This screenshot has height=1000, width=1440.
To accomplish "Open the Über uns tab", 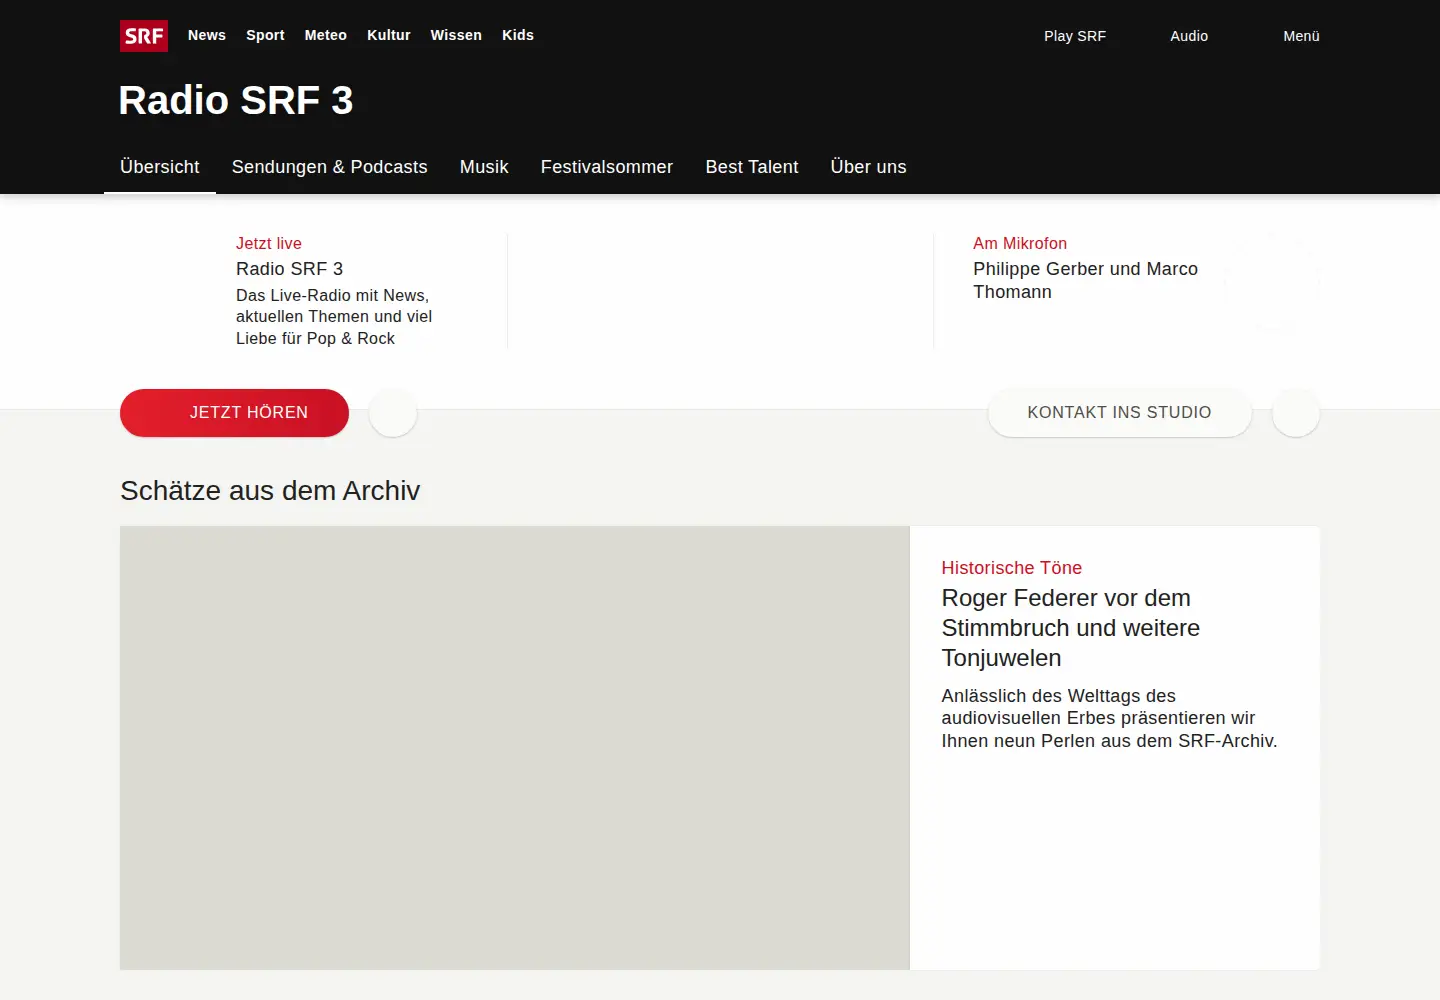I will click(869, 167).
